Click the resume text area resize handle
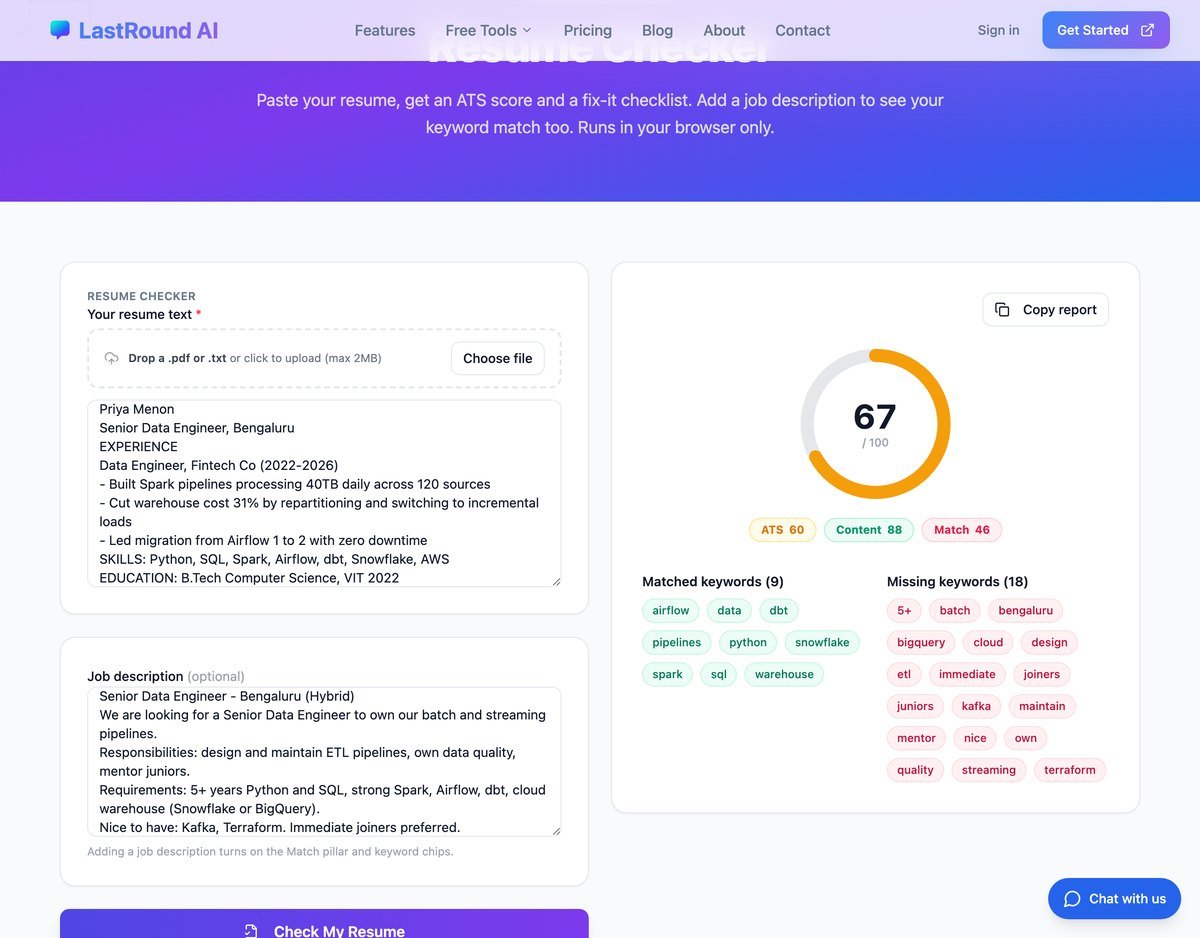This screenshot has height=938, width=1200. click(x=555, y=581)
